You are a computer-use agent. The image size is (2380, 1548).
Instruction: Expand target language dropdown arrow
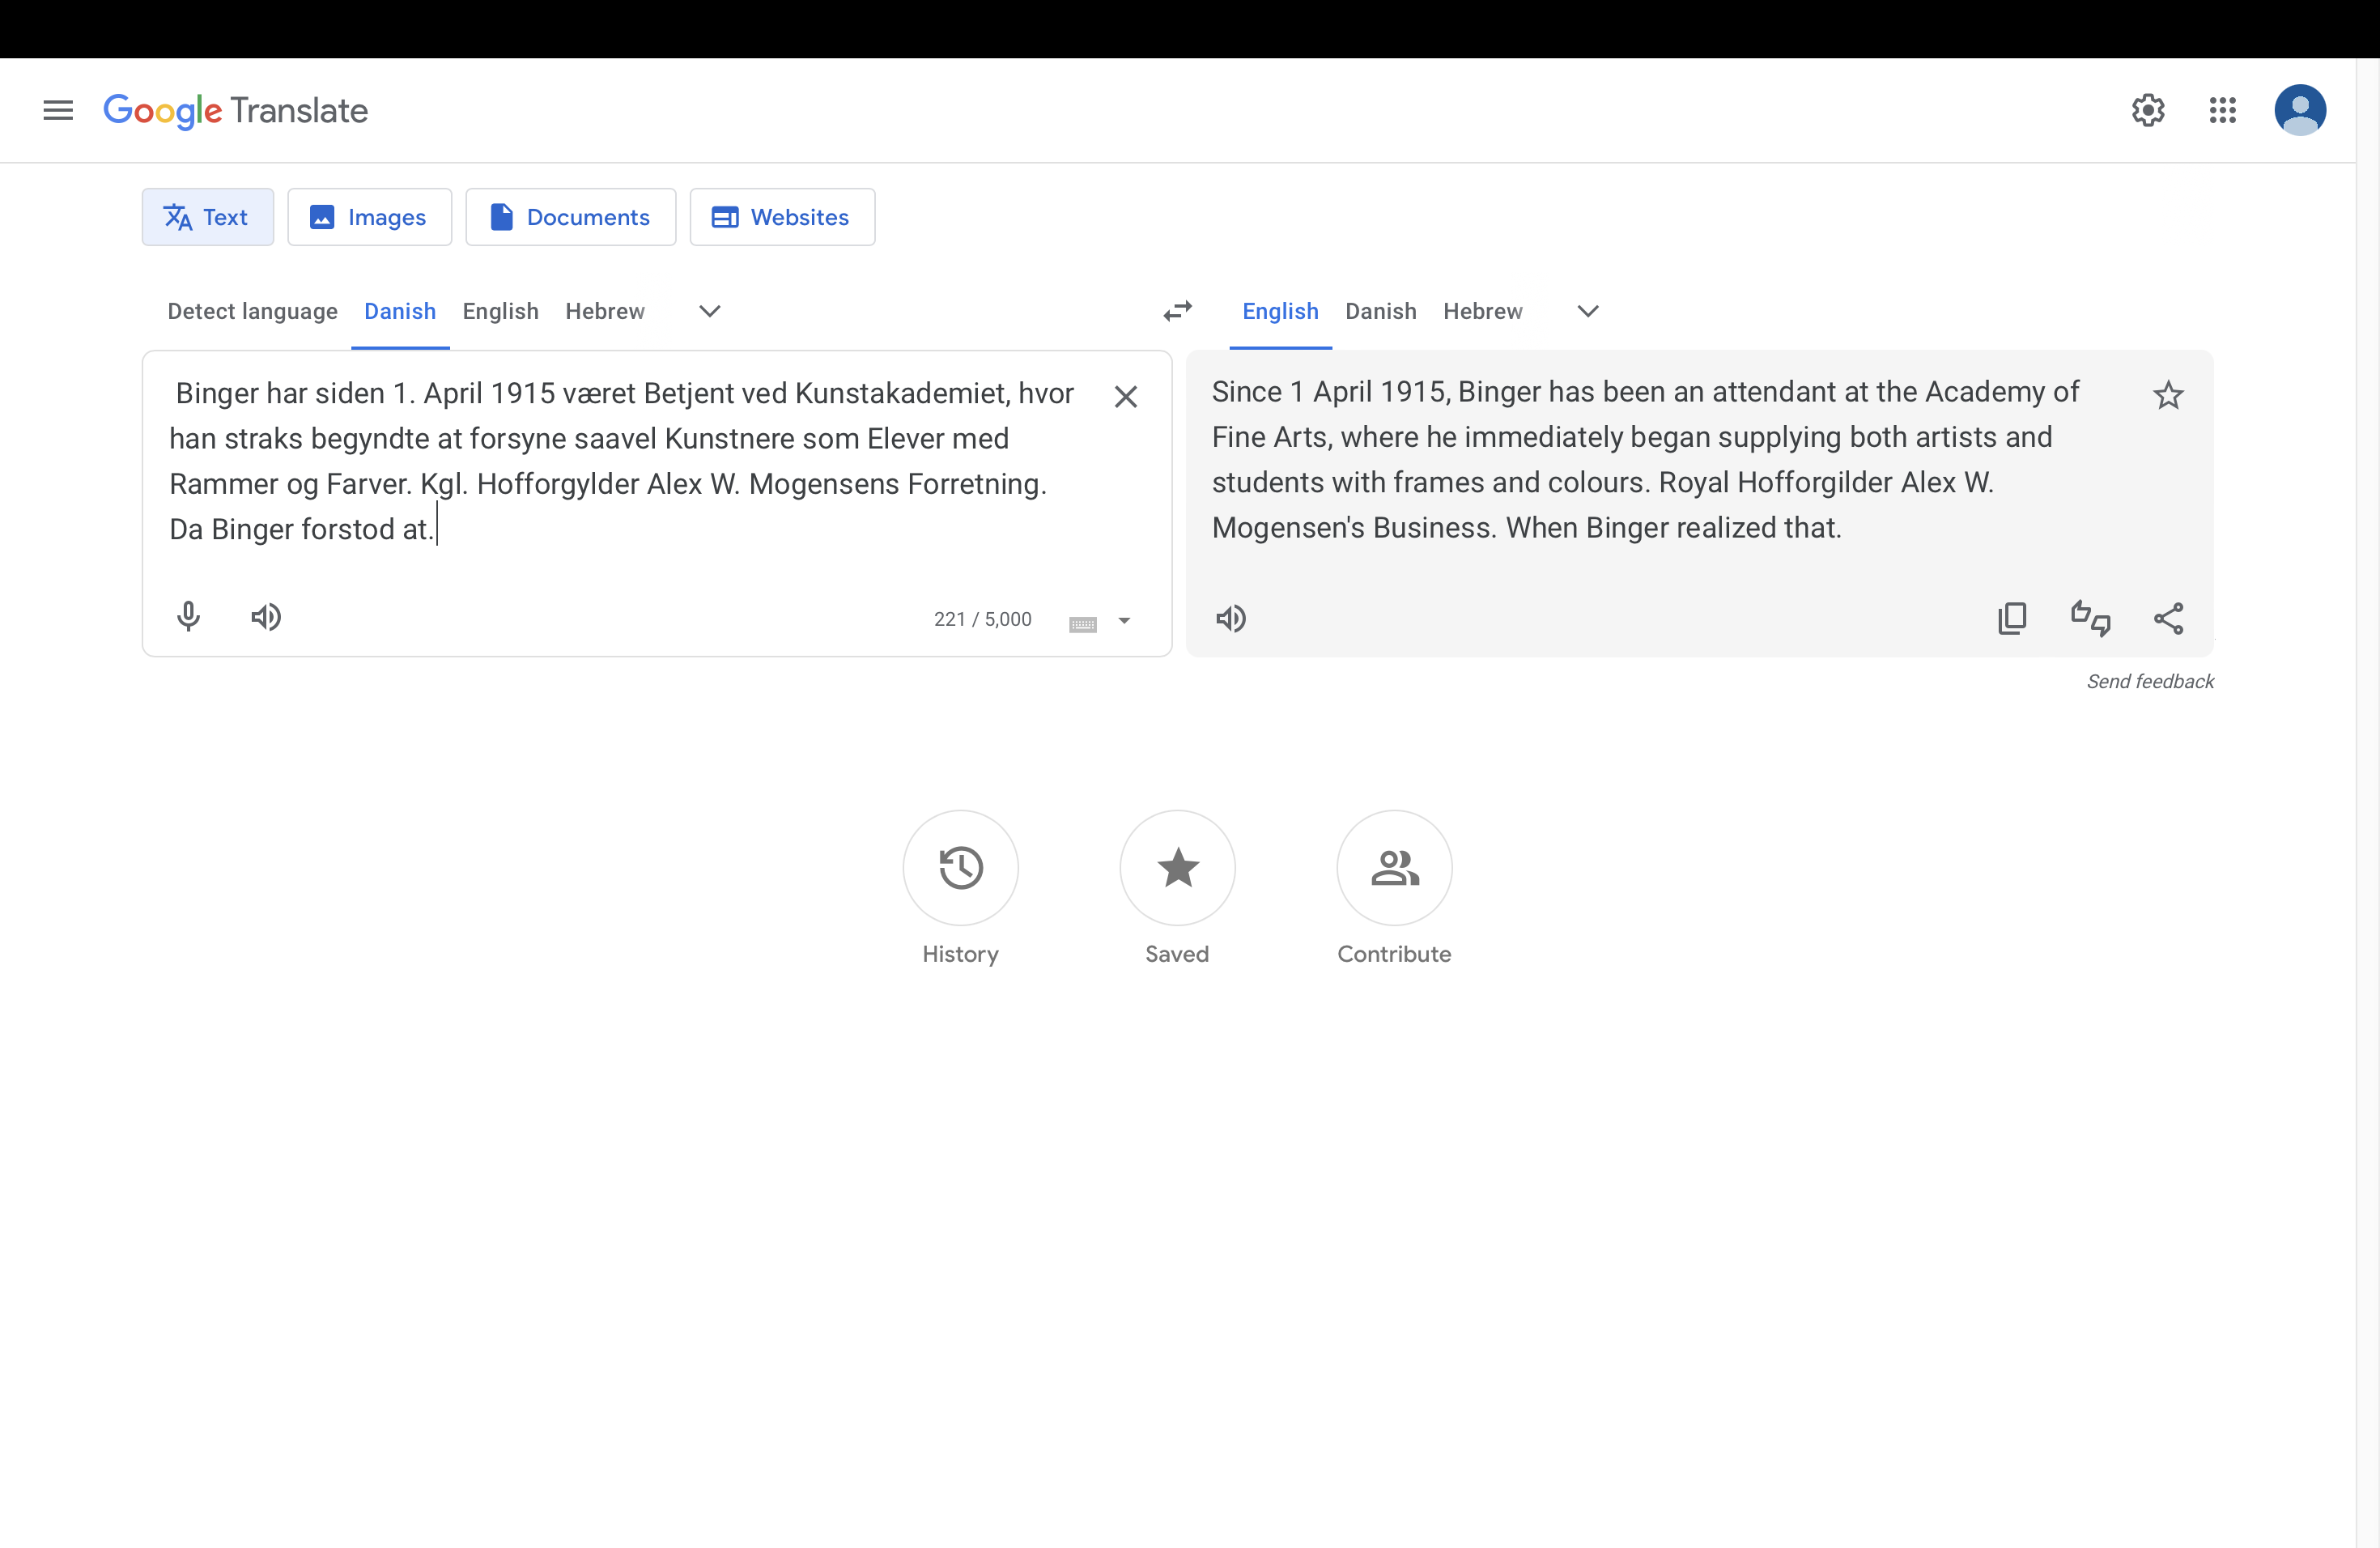click(1587, 309)
